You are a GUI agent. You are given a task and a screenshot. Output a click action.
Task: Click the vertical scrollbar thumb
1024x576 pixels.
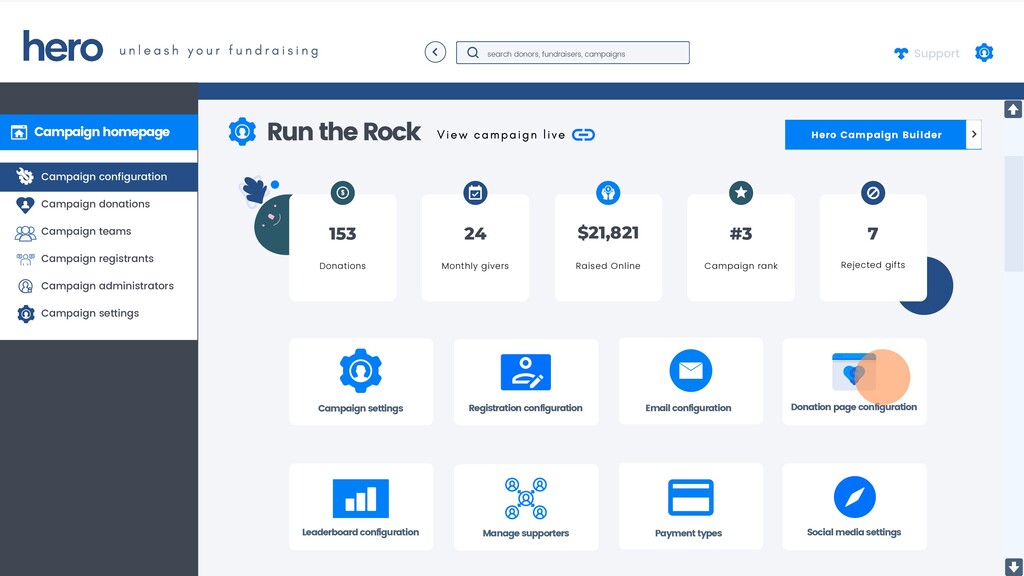click(x=1014, y=214)
